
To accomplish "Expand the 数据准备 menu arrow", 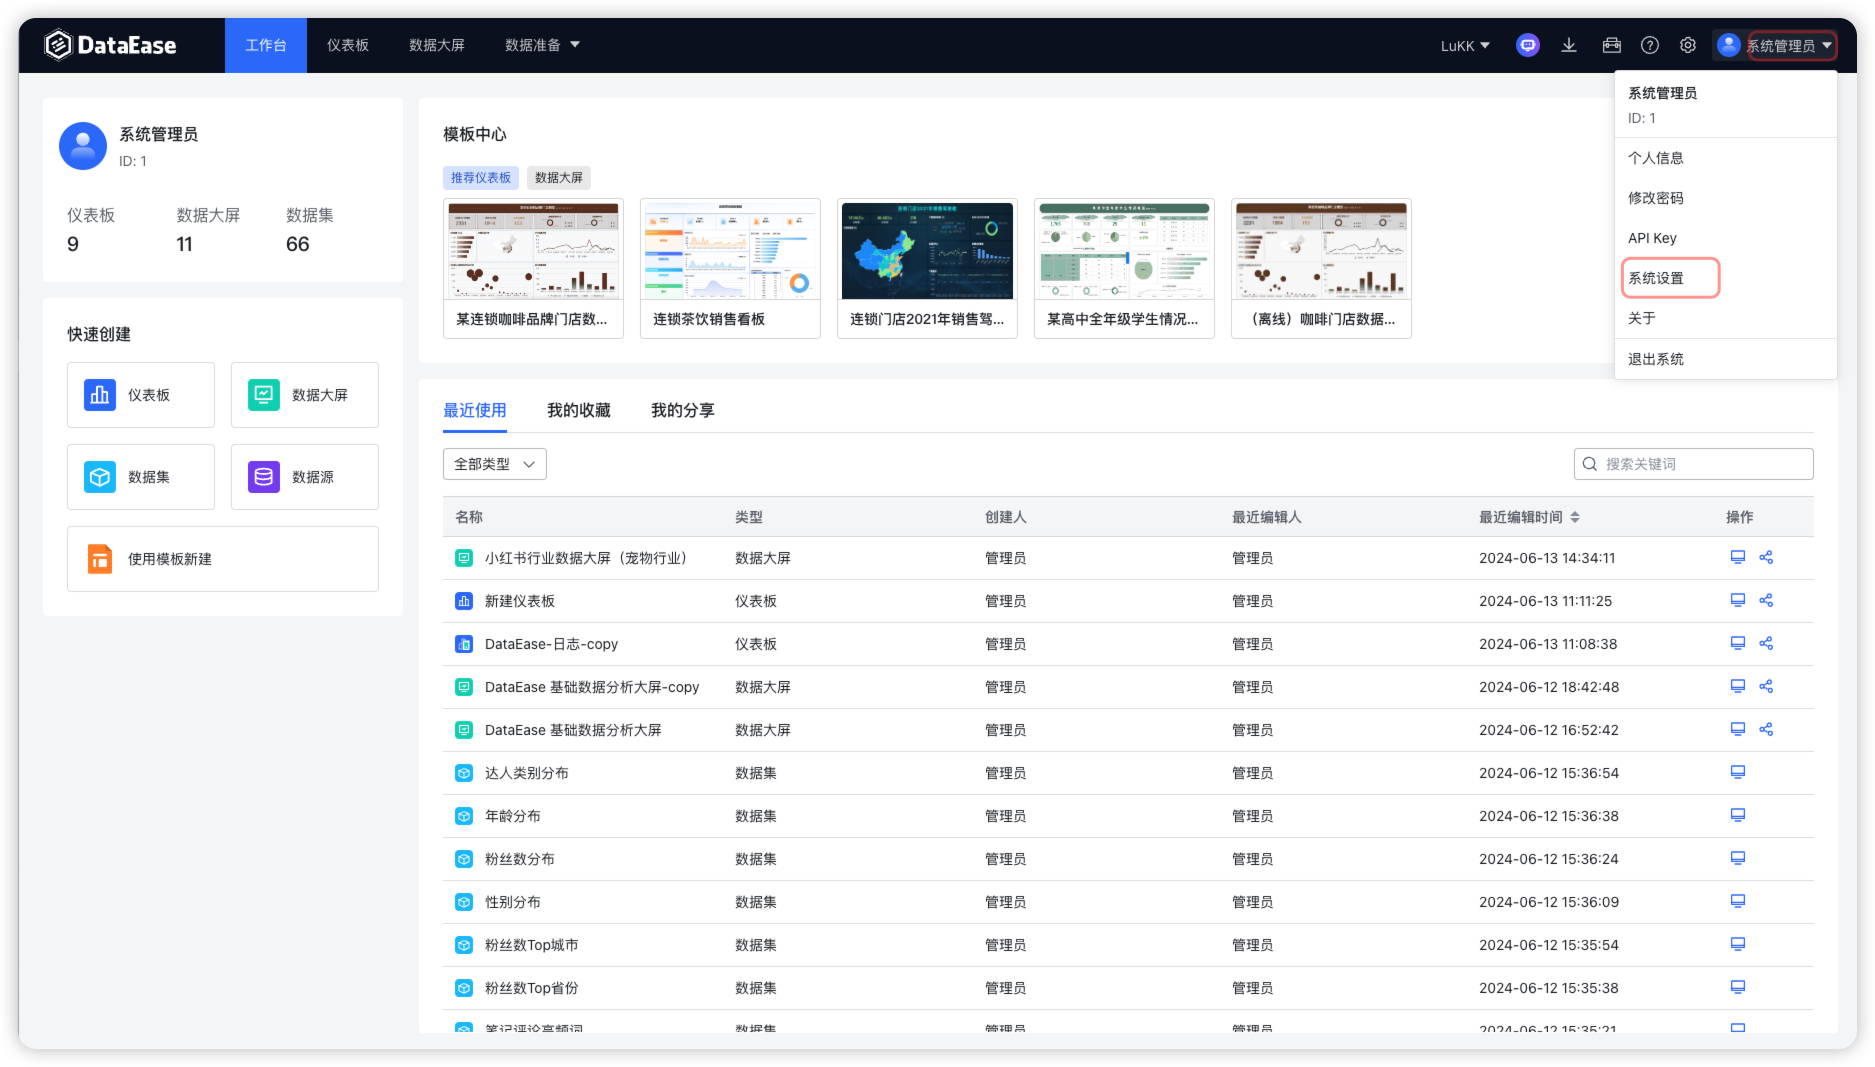I will click(576, 45).
